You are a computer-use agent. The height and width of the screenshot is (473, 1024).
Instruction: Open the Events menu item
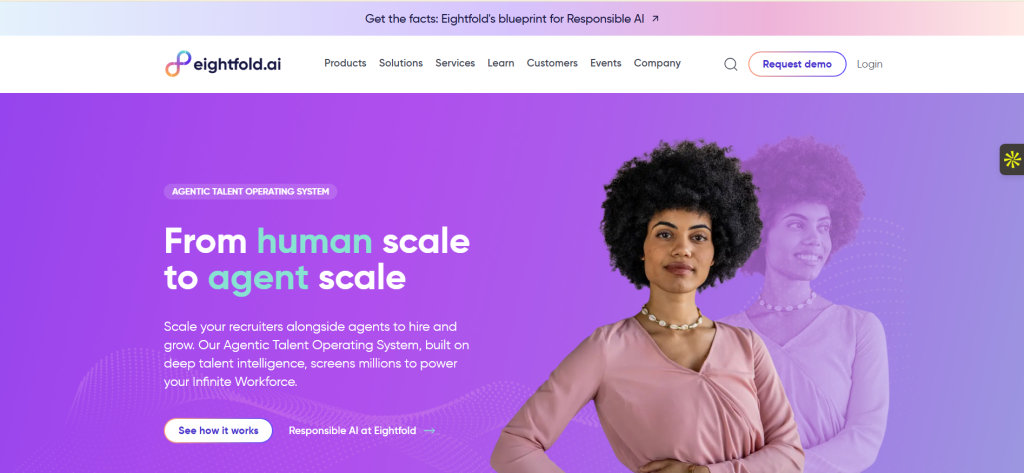[605, 63]
